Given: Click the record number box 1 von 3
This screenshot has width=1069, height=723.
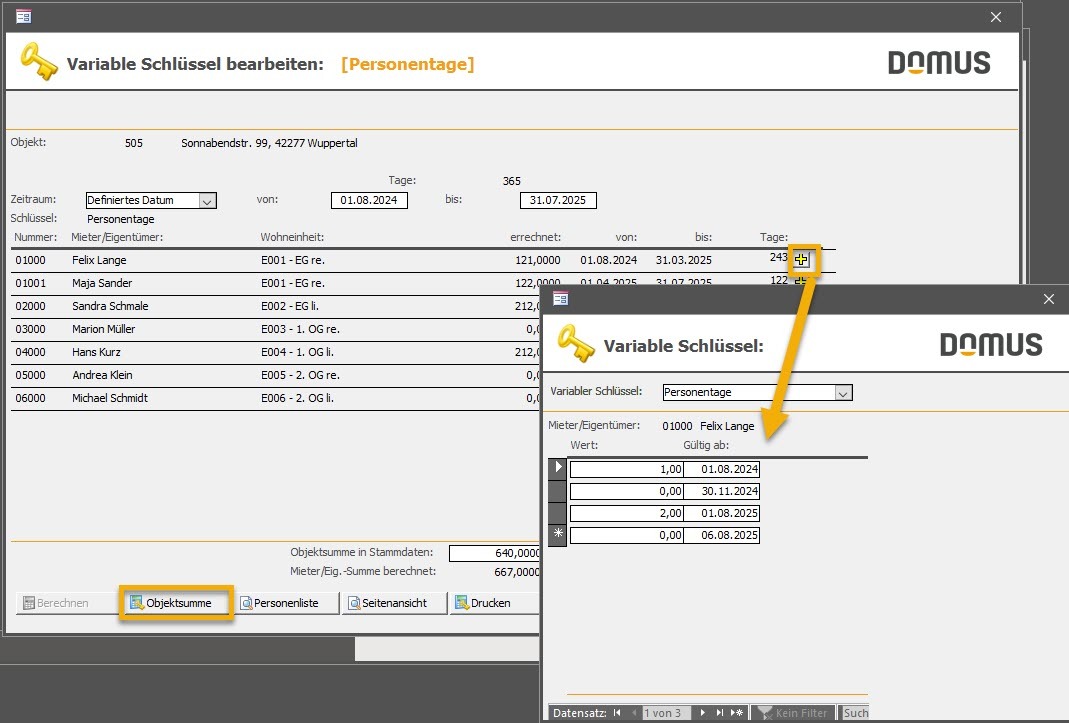Looking at the screenshot, I should (667, 713).
